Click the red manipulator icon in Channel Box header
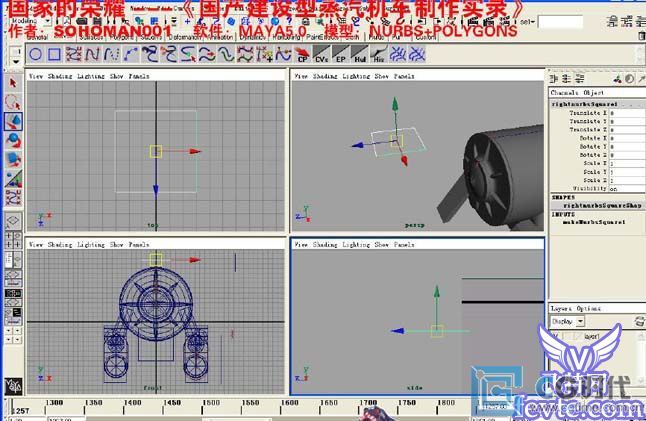 pos(617,78)
